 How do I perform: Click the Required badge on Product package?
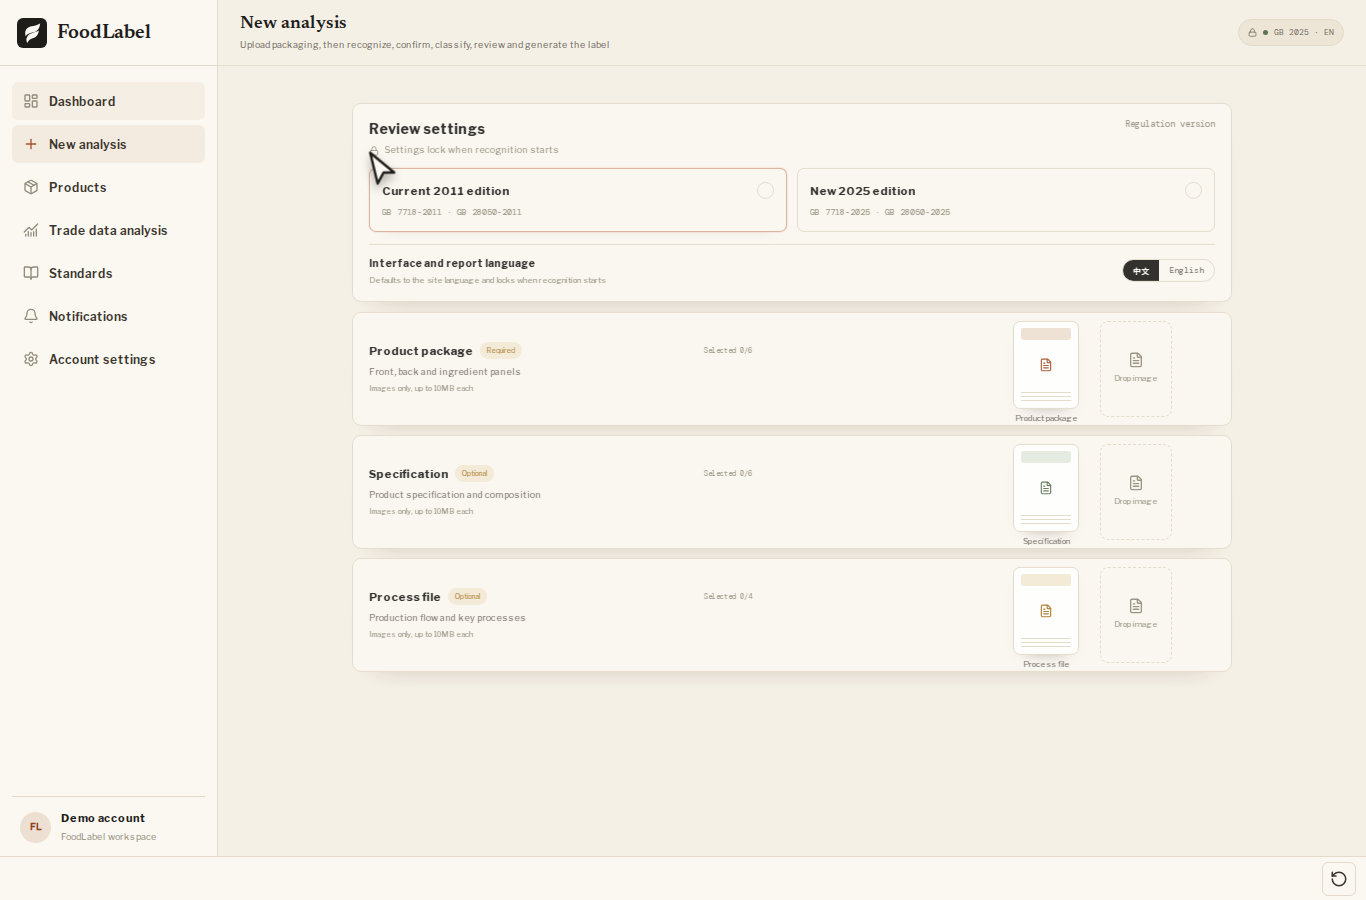(x=501, y=350)
